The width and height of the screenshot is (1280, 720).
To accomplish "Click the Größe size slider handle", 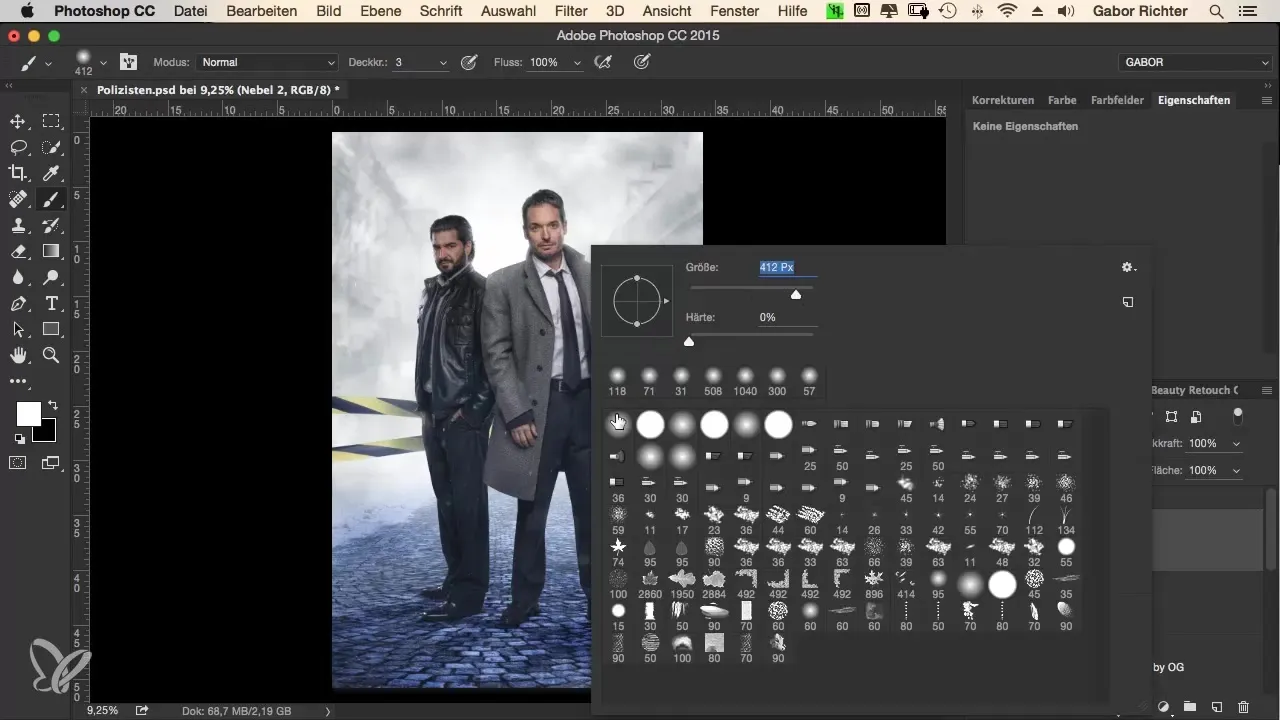I will tap(796, 294).
